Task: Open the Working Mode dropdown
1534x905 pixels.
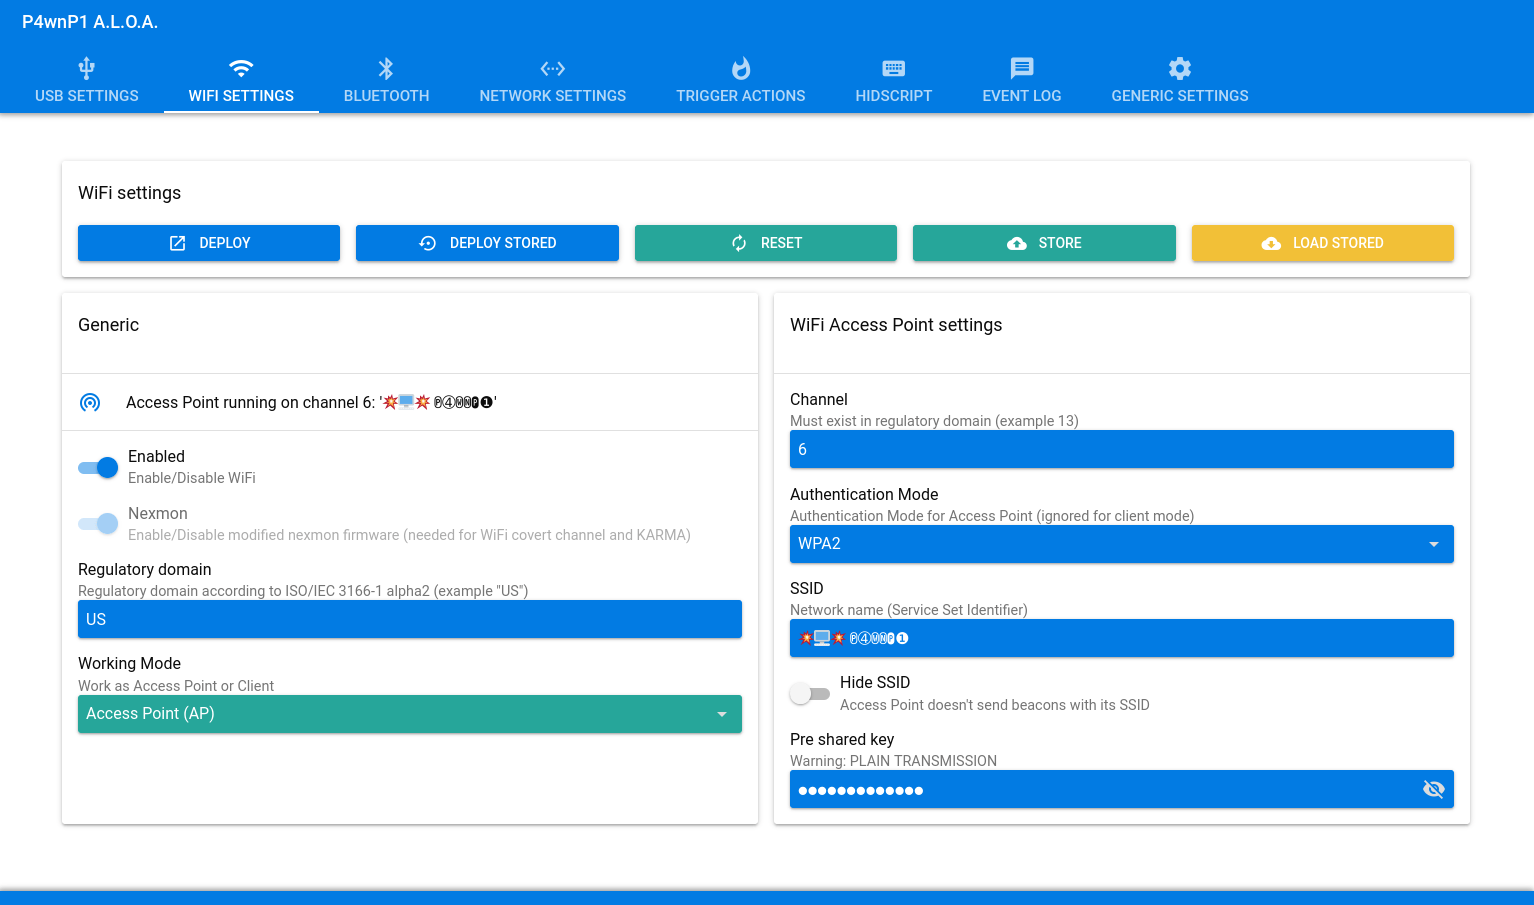Action: point(409,714)
